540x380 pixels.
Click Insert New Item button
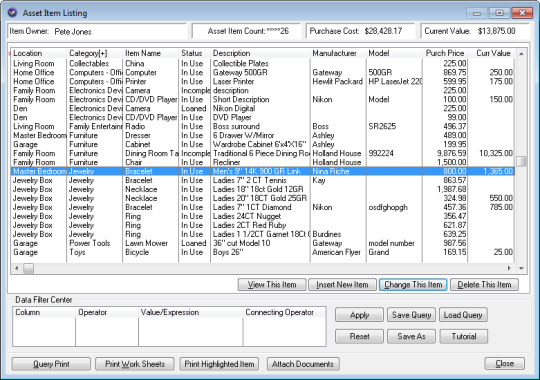[x=342, y=285]
